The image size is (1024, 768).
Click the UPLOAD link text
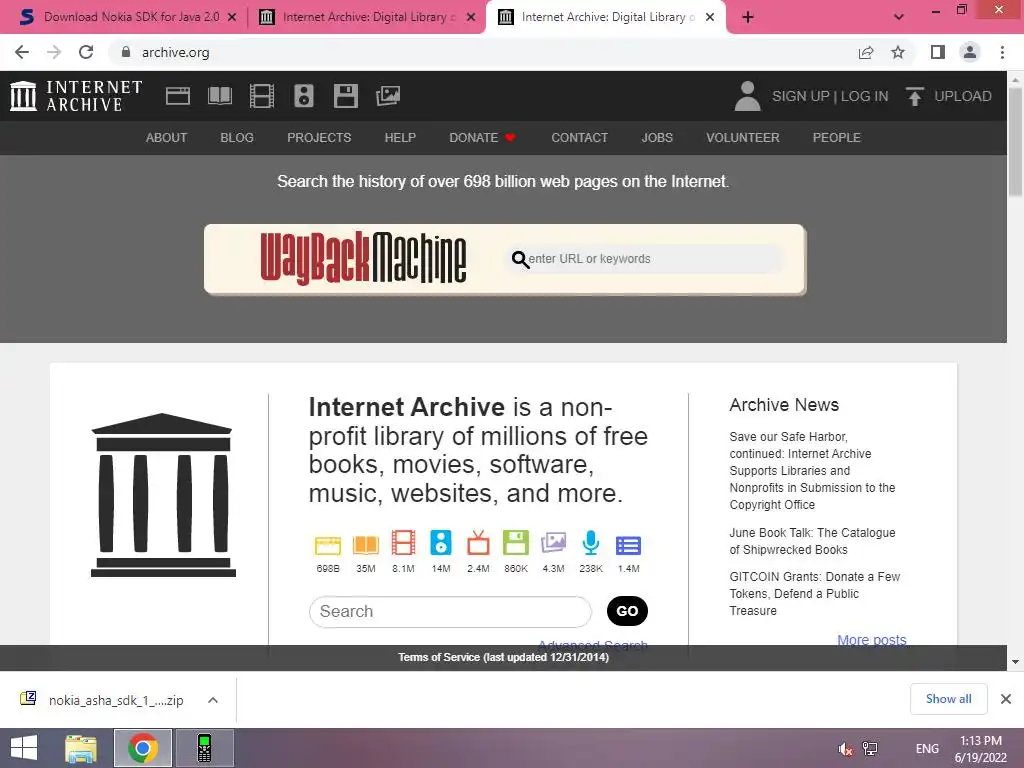(x=963, y=96)
